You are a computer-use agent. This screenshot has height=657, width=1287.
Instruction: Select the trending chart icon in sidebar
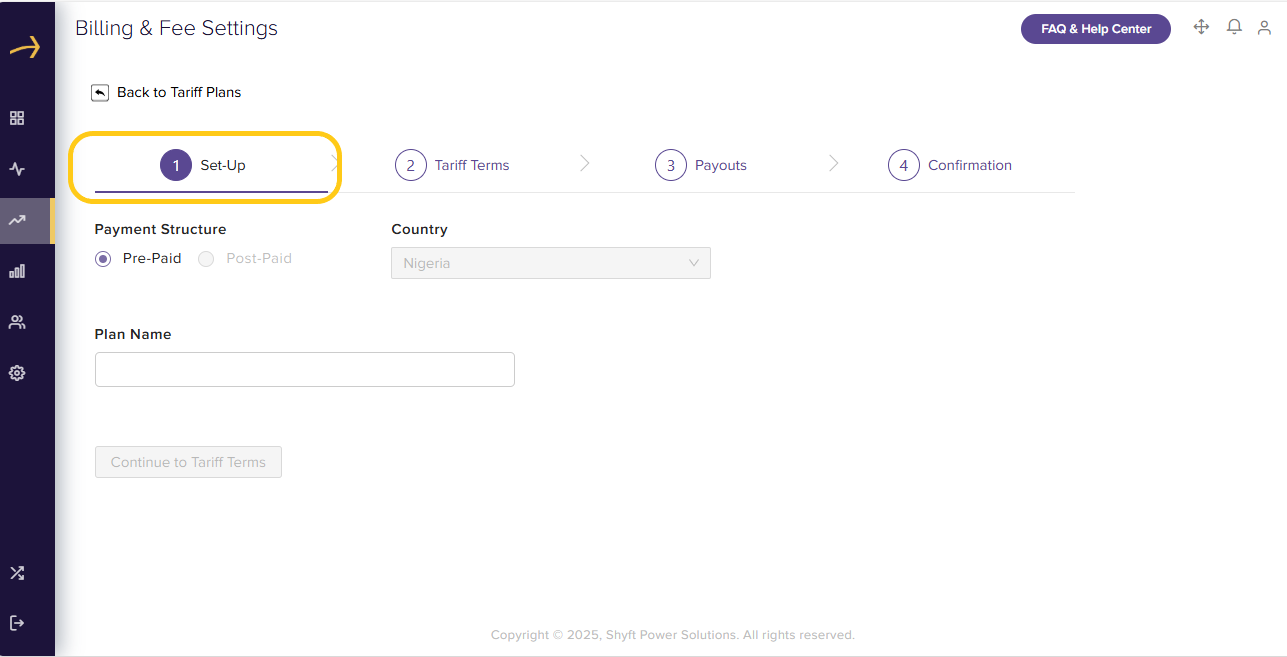[x=17, y=220]
